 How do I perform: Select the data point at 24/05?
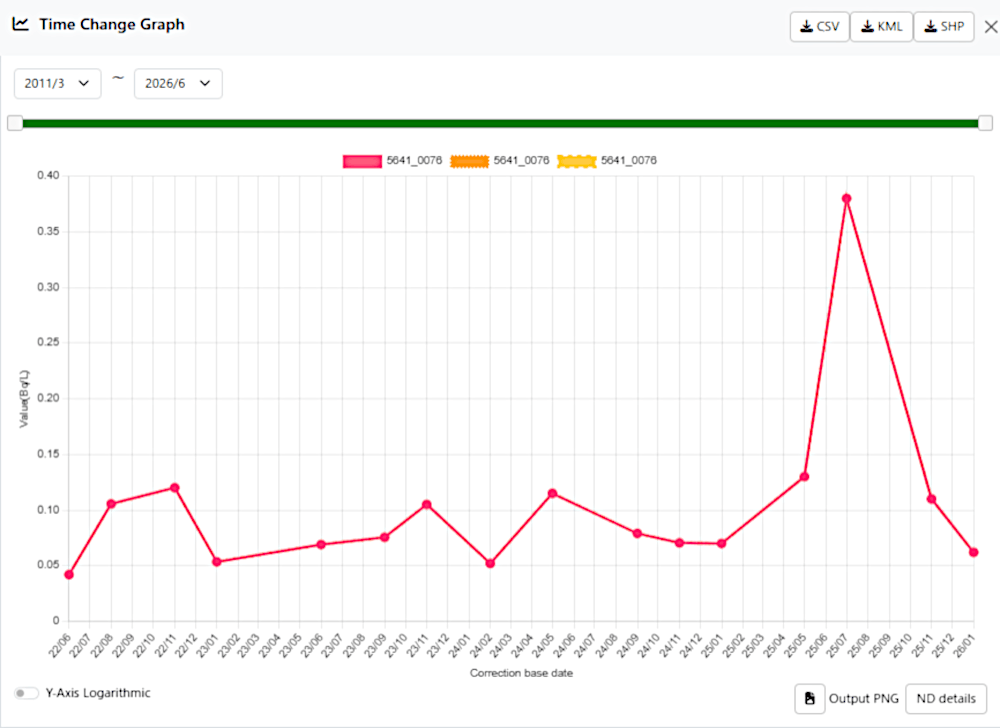(x=552, y=493)
